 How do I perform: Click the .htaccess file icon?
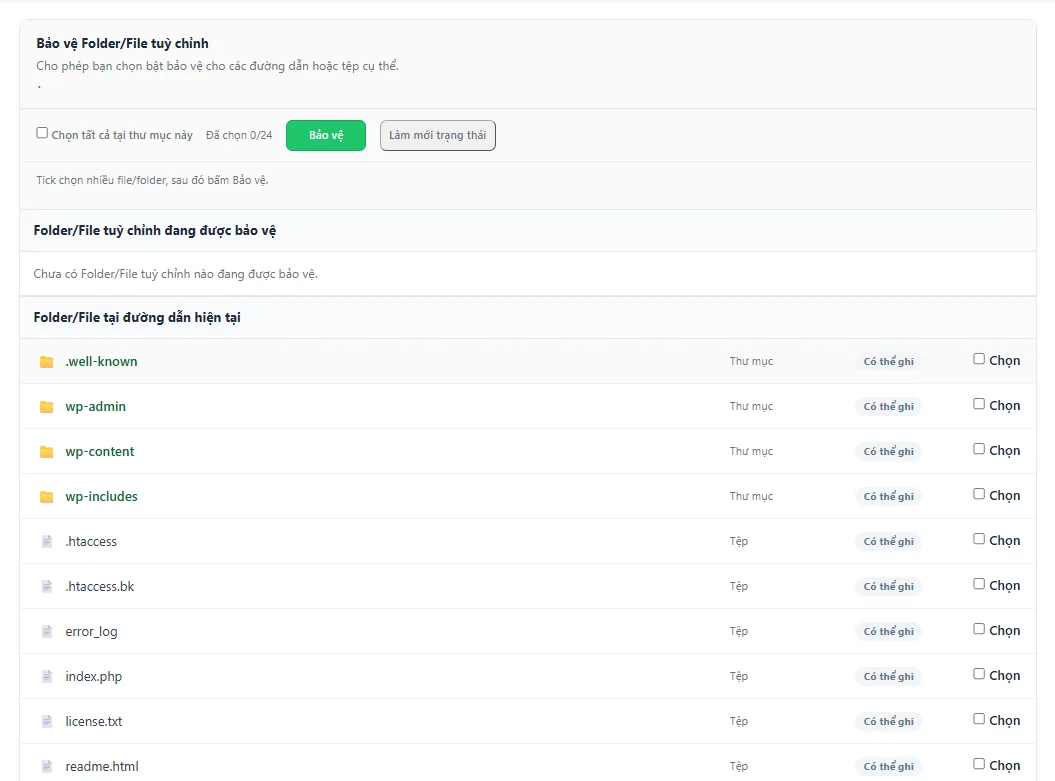coord(46,542)
